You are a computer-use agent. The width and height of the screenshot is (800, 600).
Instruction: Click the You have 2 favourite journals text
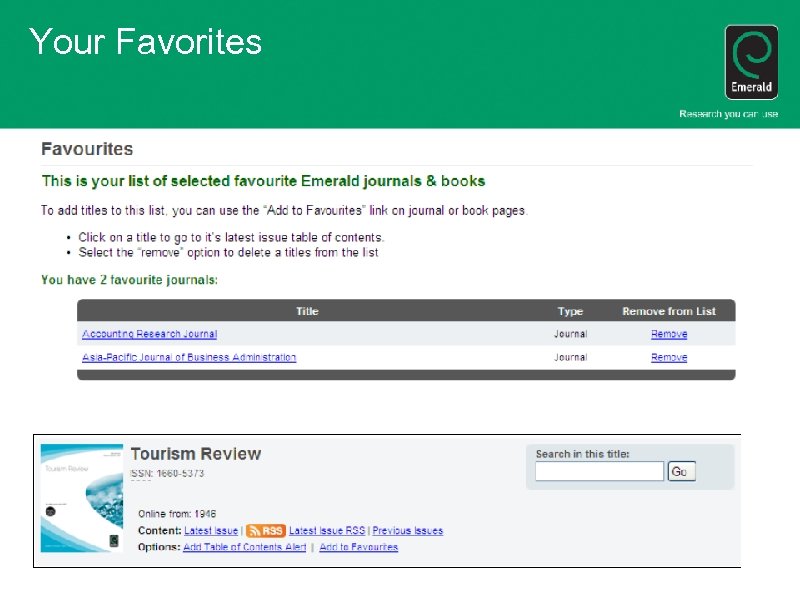tap(130, 280)
